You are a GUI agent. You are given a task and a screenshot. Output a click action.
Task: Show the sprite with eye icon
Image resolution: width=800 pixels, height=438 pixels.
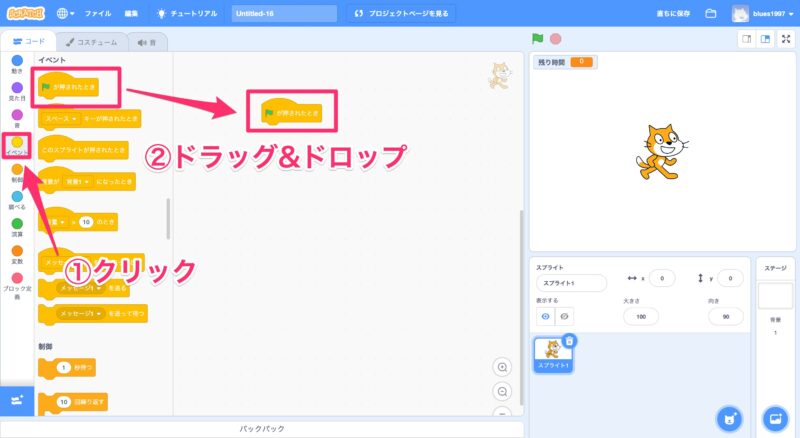(x=543, y=316)
